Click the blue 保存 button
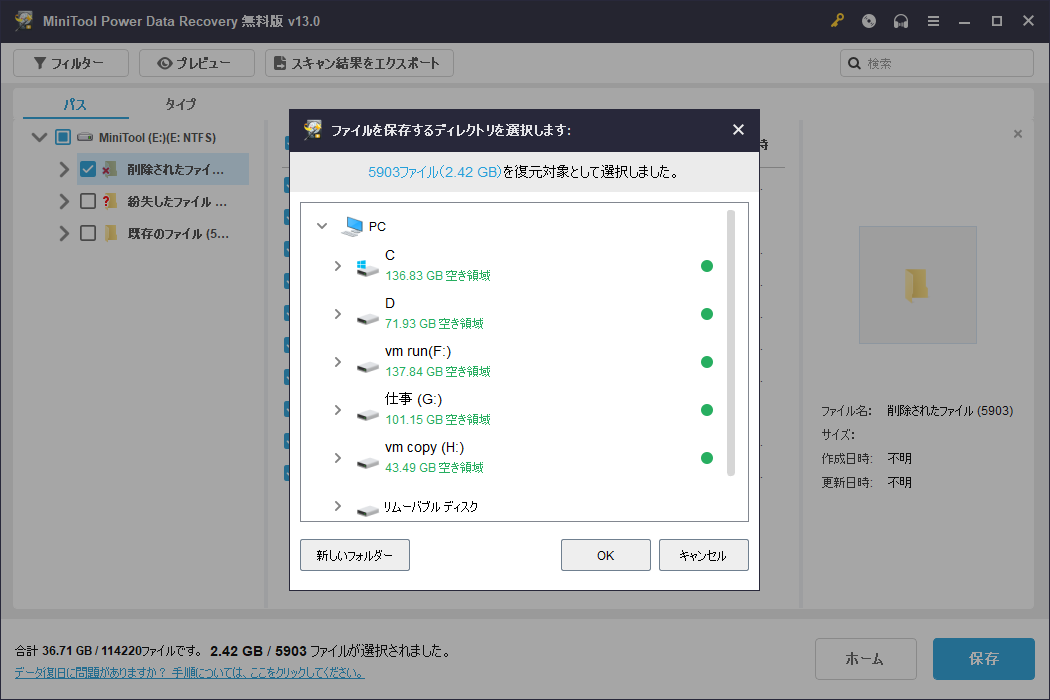 984,658
